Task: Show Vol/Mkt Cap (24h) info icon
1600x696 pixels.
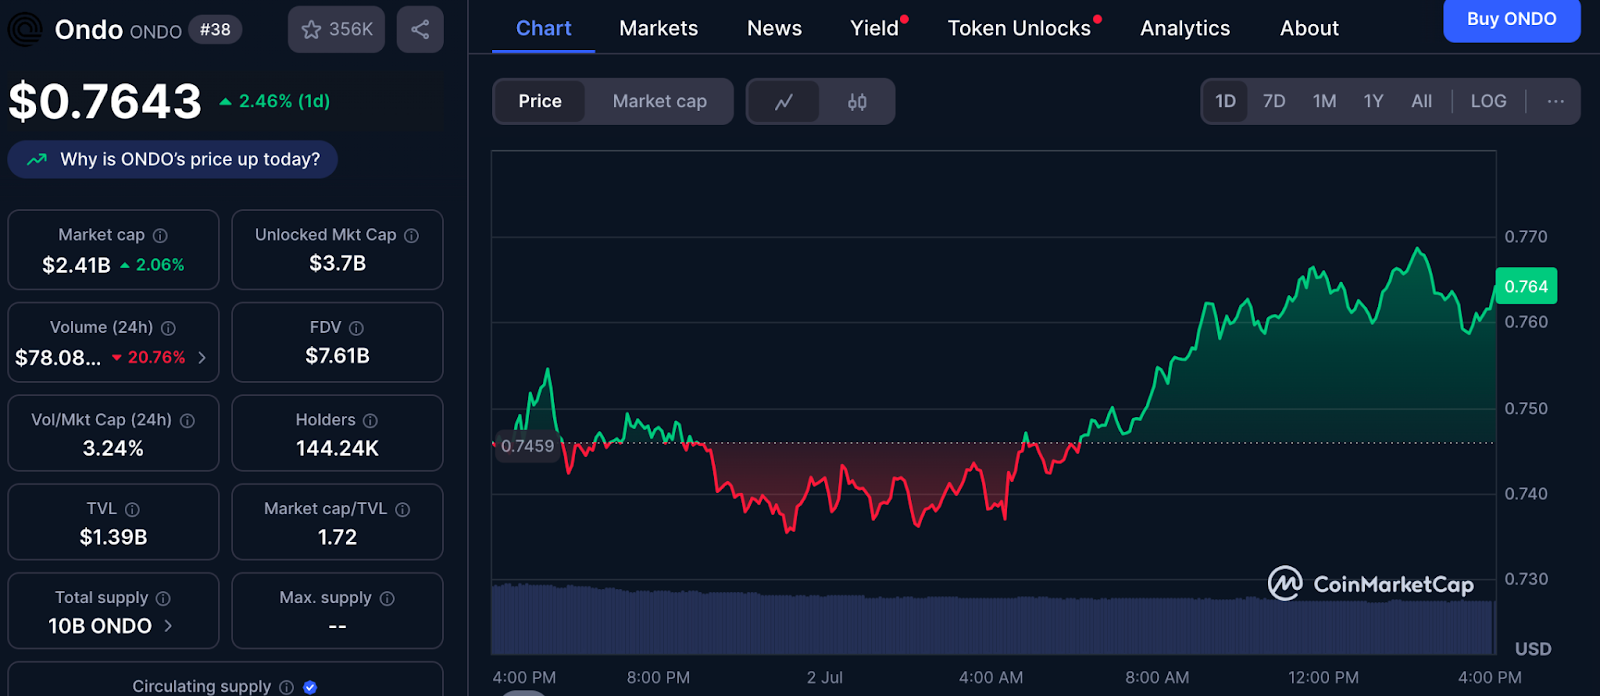Action: click(x=187, y=421)
